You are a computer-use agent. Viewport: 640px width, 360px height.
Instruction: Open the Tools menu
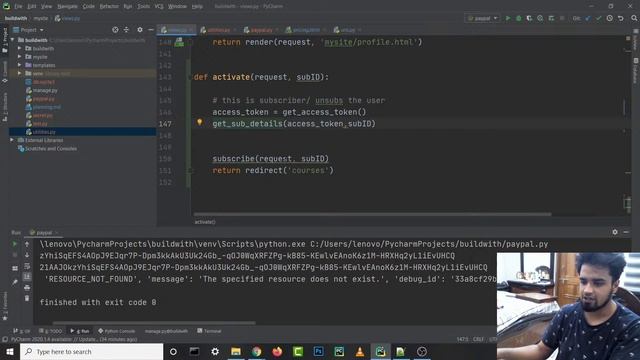point(143,7)
